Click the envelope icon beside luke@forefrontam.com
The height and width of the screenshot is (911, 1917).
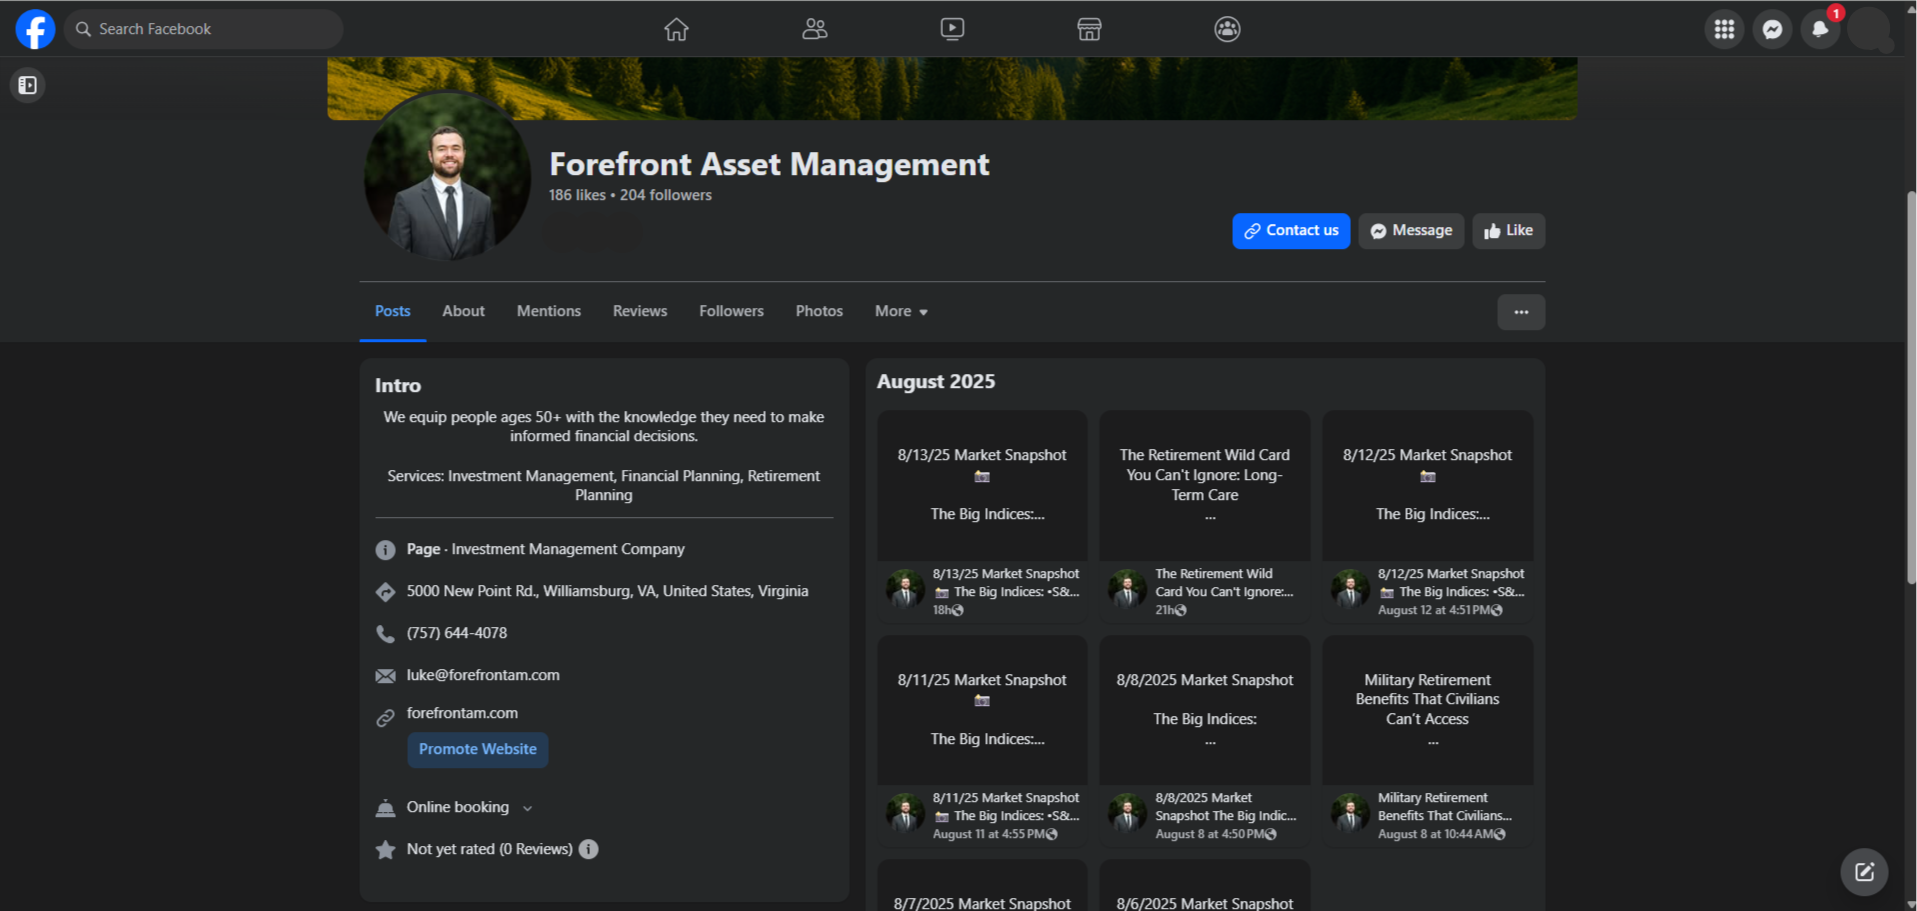[385, 676]
